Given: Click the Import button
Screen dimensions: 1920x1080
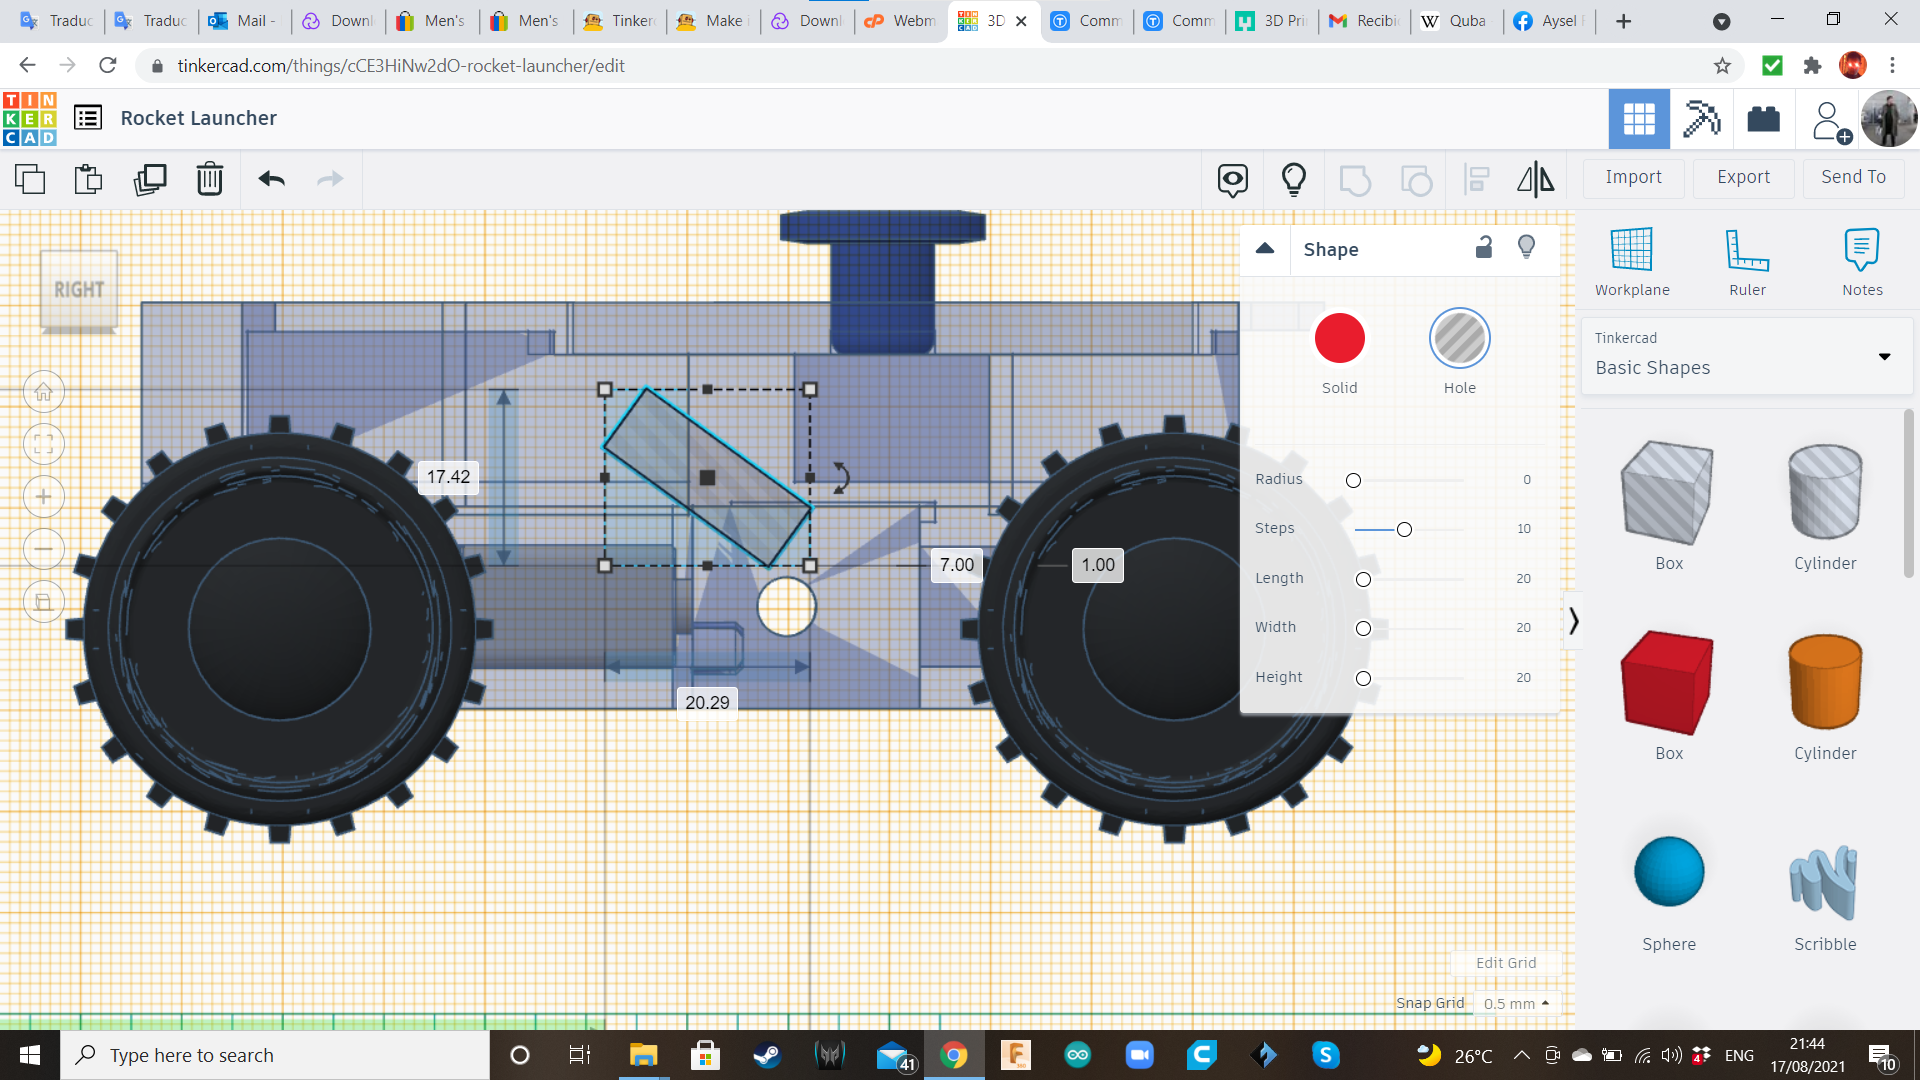Looking at the screenshot, I should pyautogui.click(x=1633, y=177).
